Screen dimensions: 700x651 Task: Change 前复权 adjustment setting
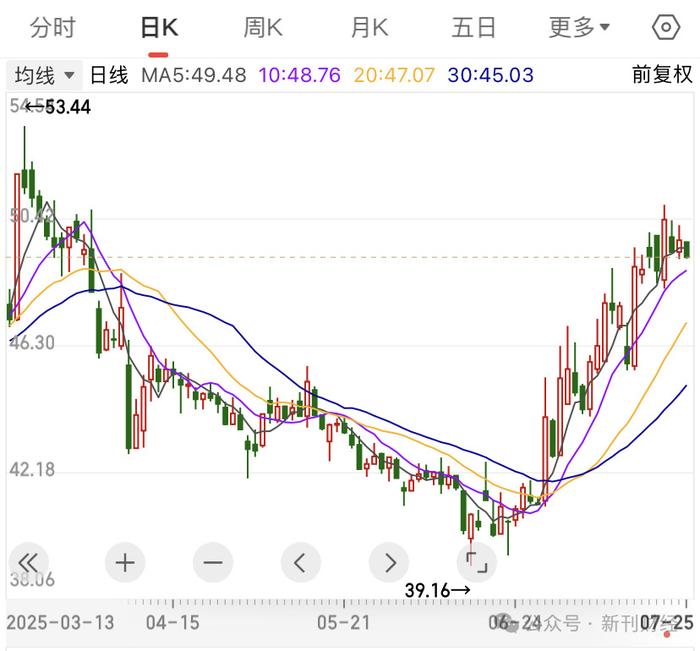pos(662,75)
